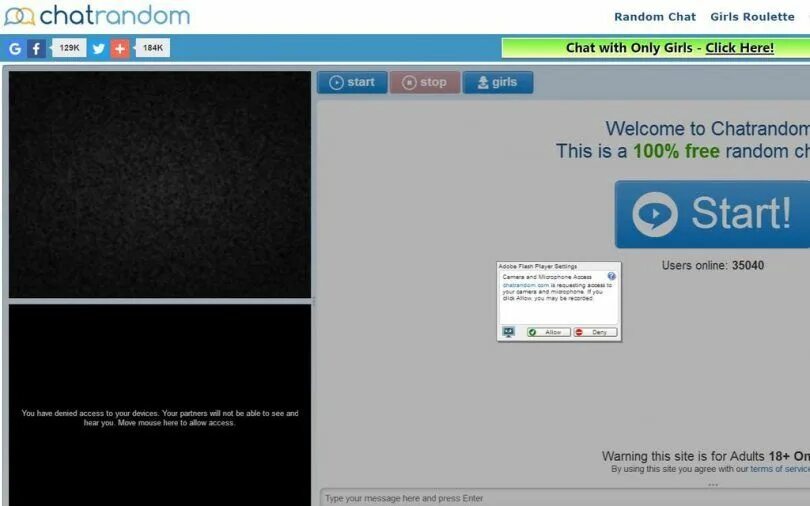Click Deny in Flash Player Settings
The height and width of the screenshot is (506, 810).
tap(595, 332)
